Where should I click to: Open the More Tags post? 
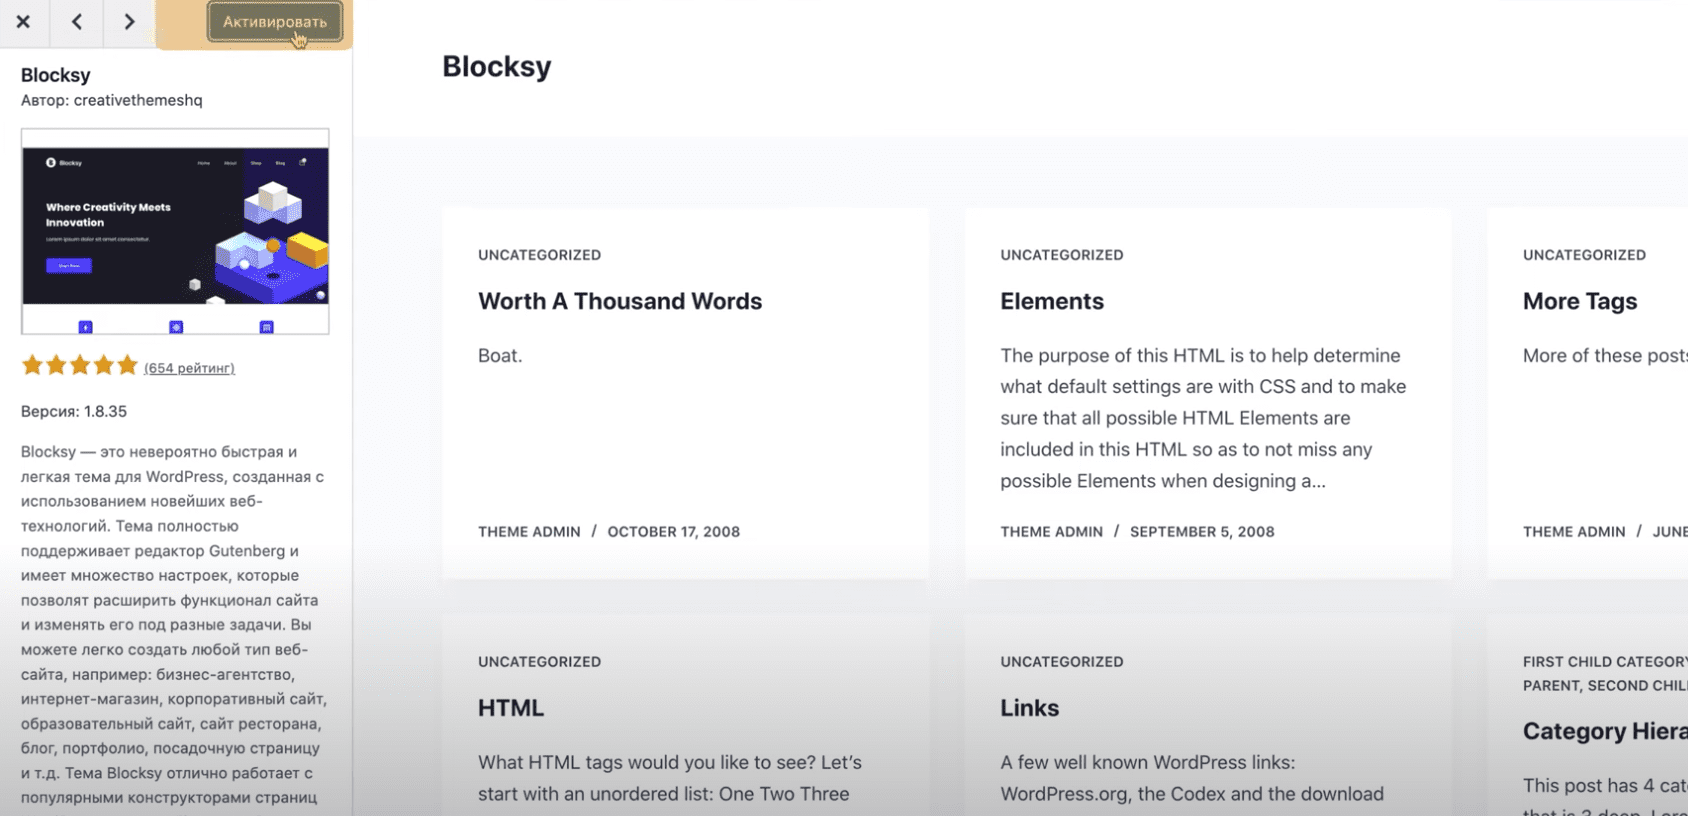(x=1579, y=301)
